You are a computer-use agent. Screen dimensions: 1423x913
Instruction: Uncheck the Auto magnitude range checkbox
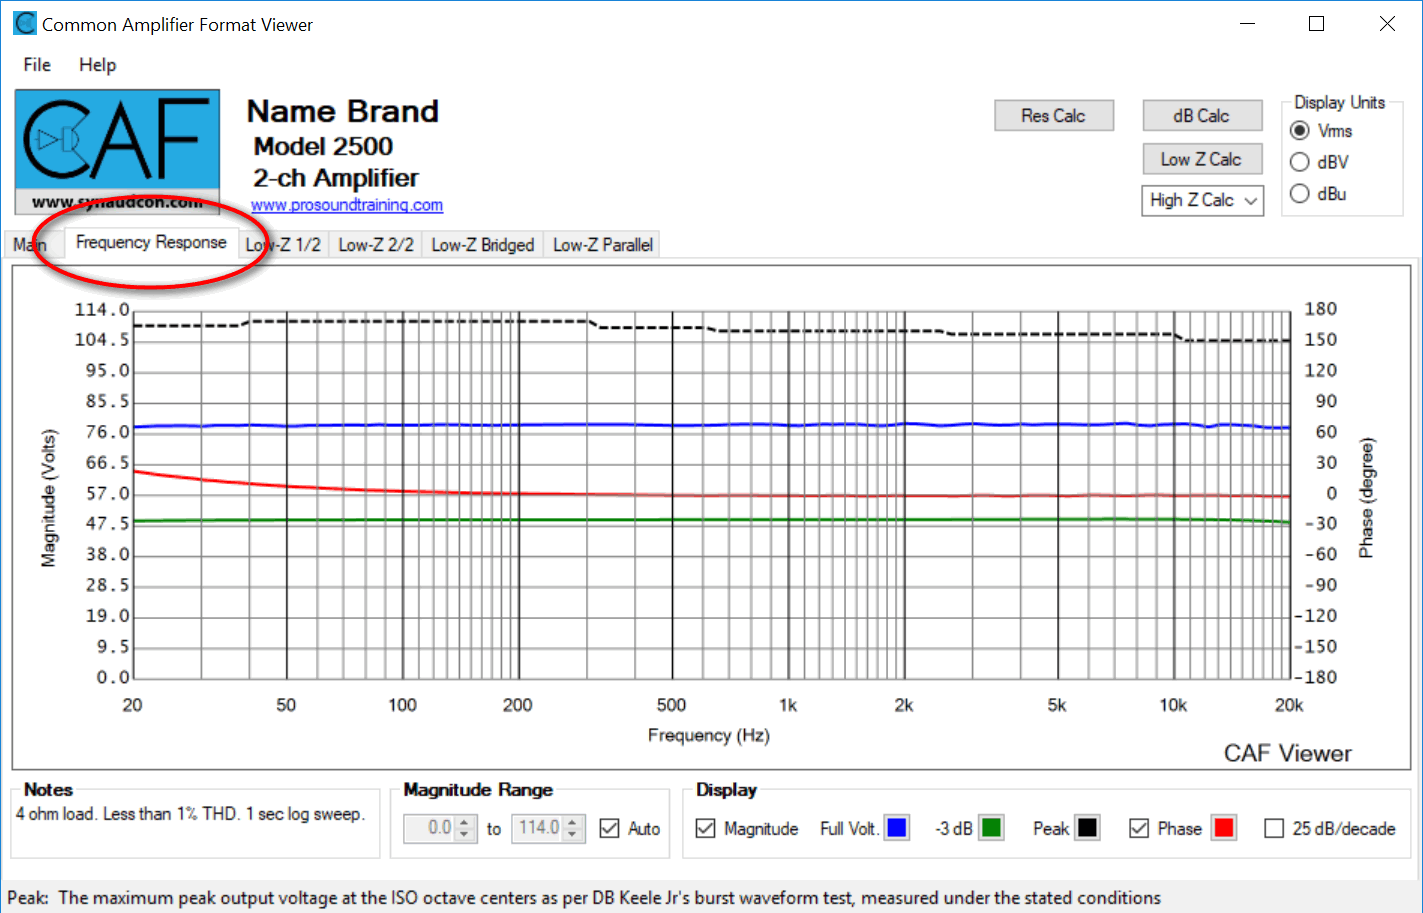click(x=609, y=828)
